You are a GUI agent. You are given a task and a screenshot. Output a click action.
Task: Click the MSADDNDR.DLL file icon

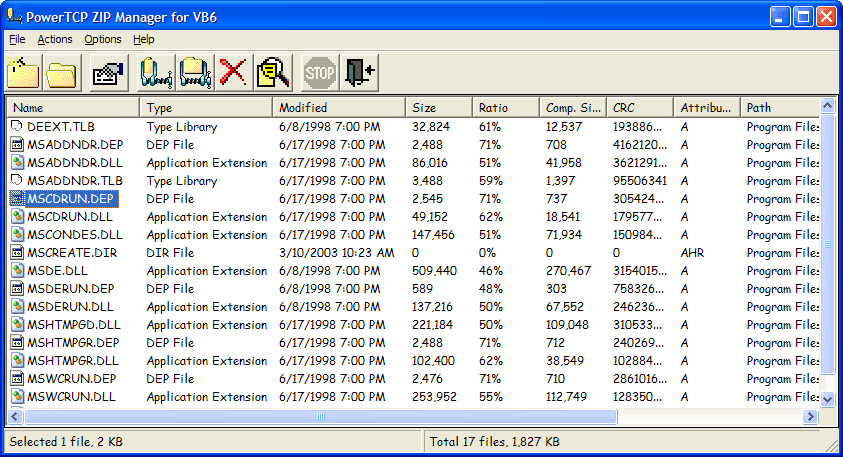click(x=17, y=162)
